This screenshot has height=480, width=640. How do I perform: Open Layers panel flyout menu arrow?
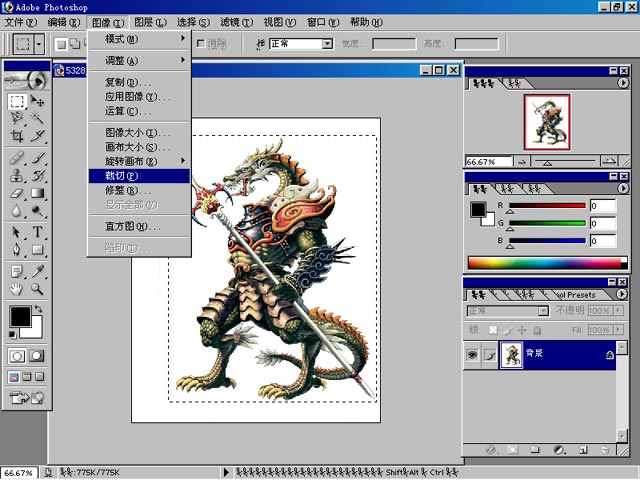(622, 294)
